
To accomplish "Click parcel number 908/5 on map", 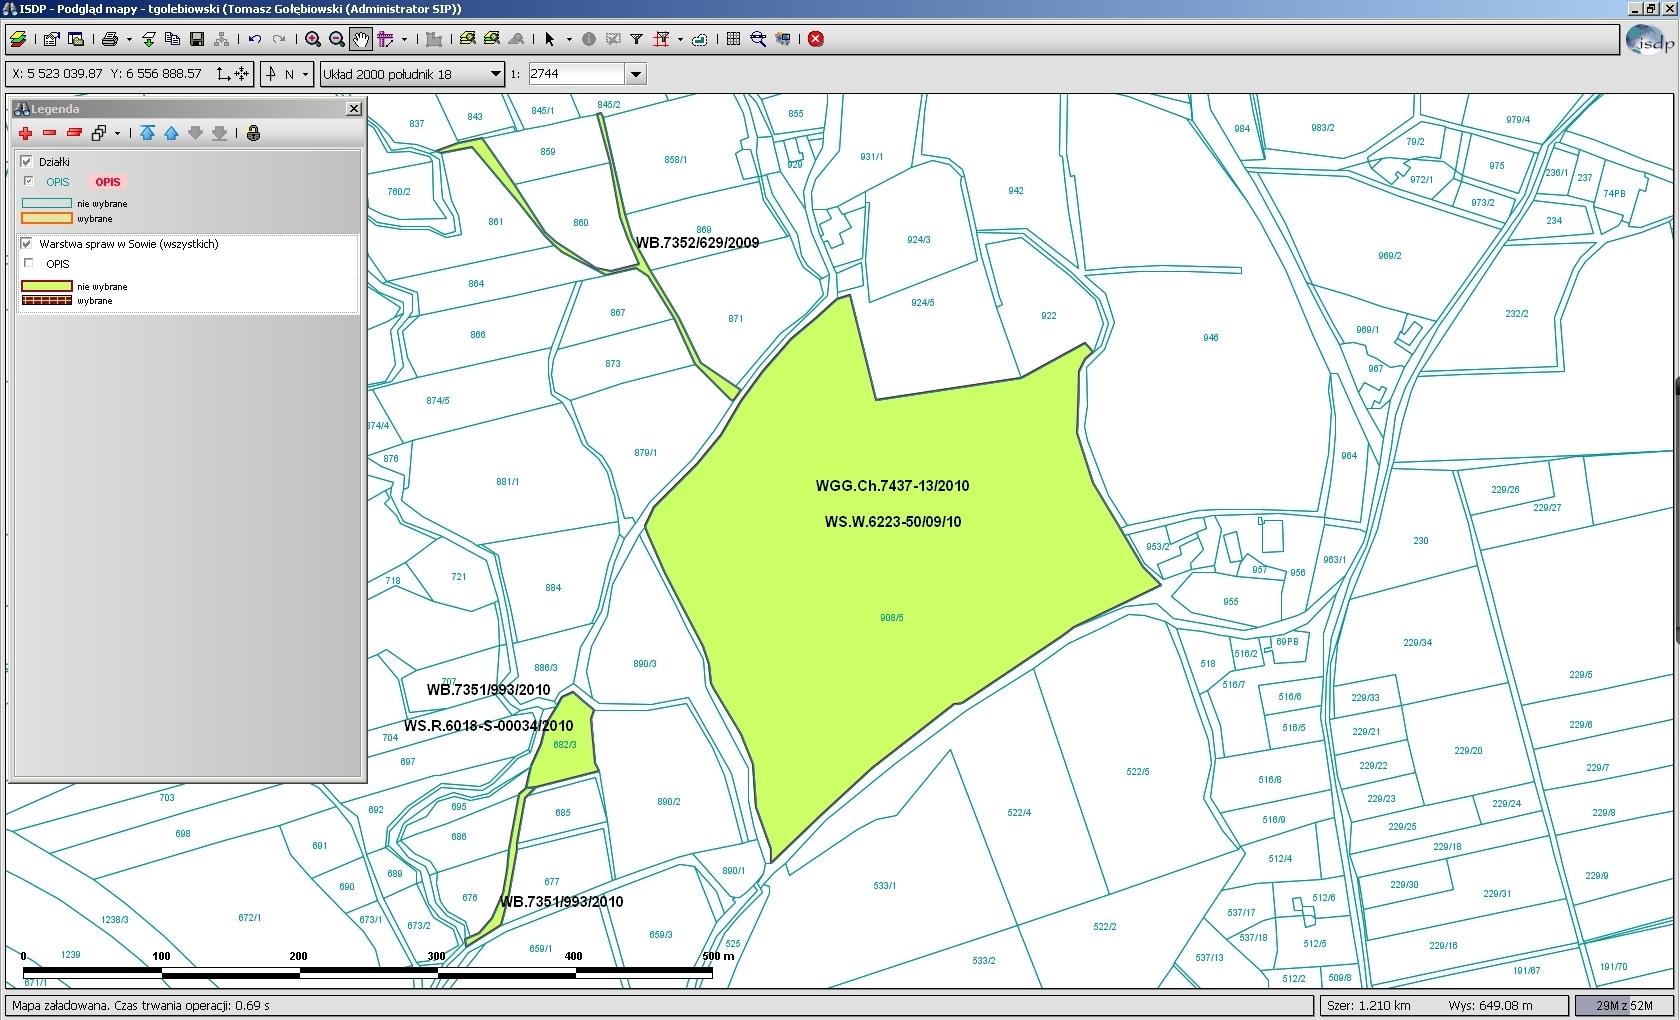I will point(892,618).
